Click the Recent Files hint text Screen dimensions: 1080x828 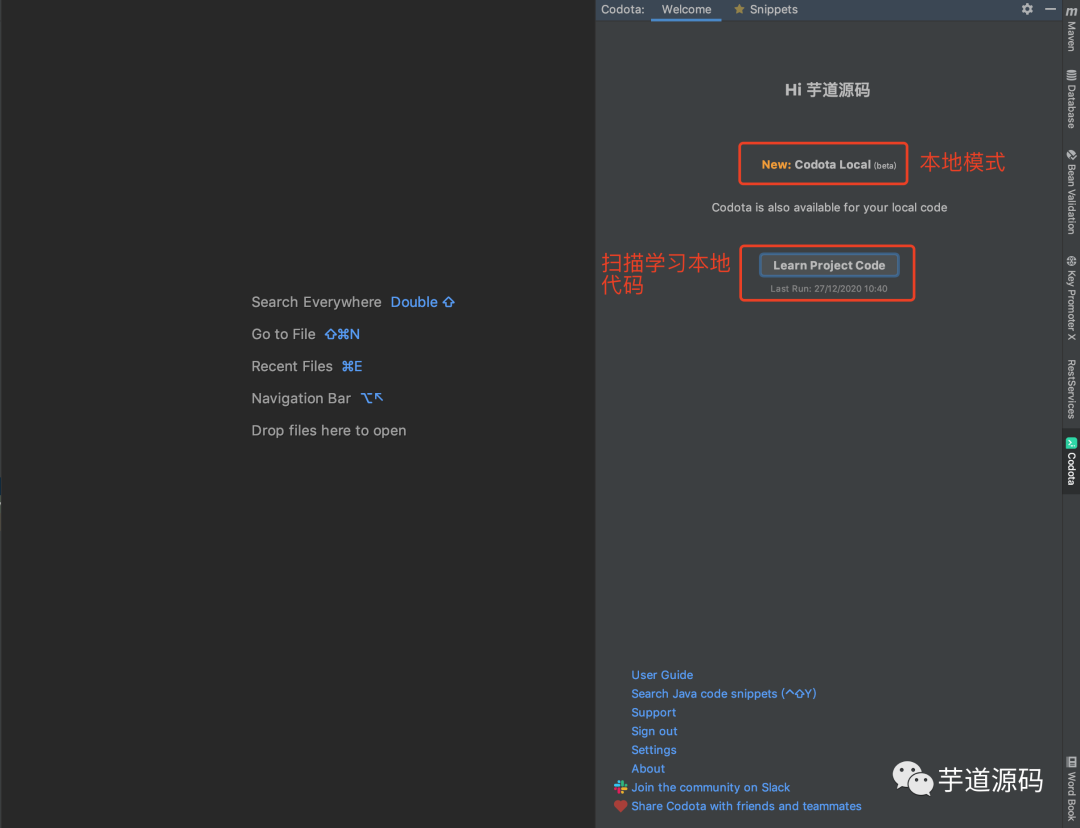tap(292, 366)
